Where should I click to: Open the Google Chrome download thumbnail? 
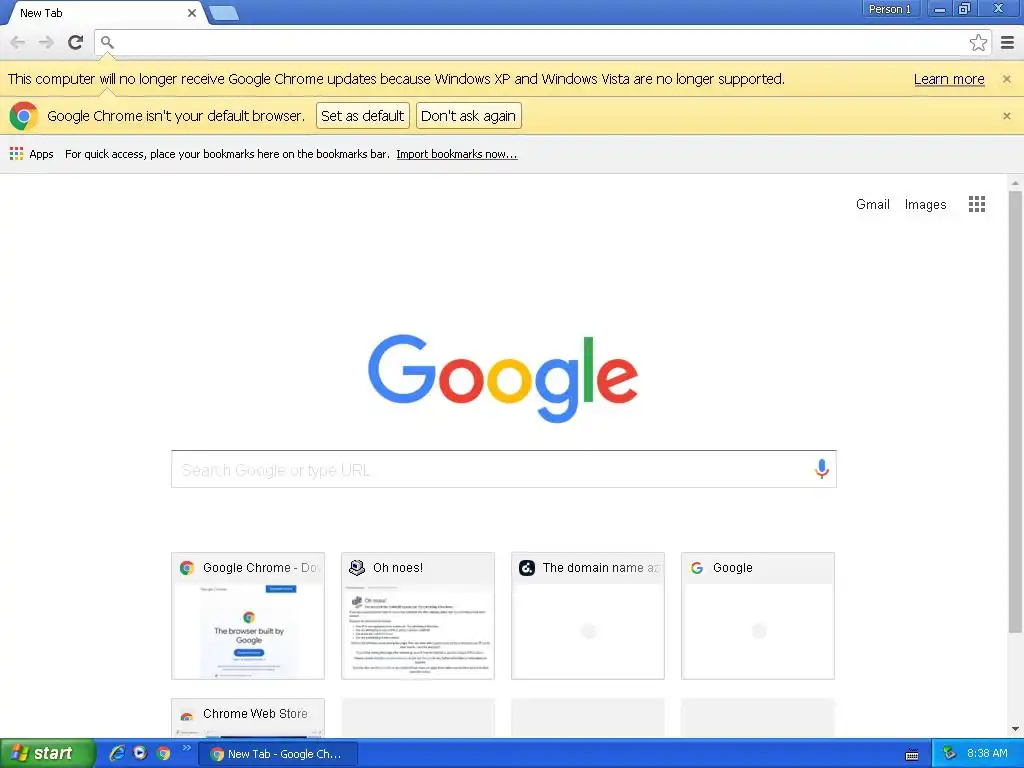(x=248, y=616)
